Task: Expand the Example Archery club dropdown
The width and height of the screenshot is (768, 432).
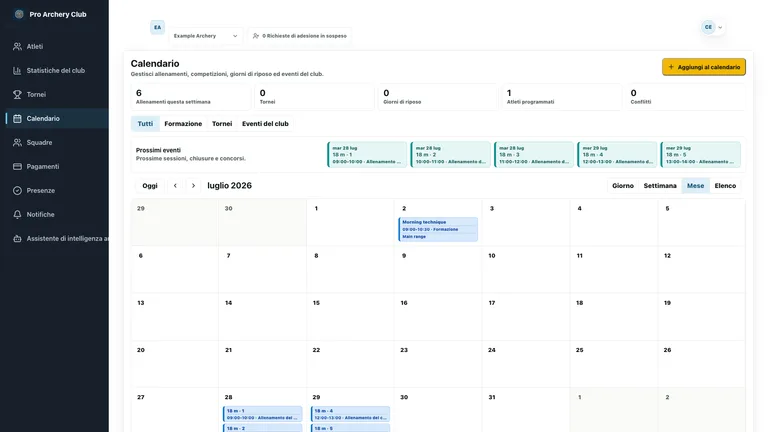Action: point(206,36)
